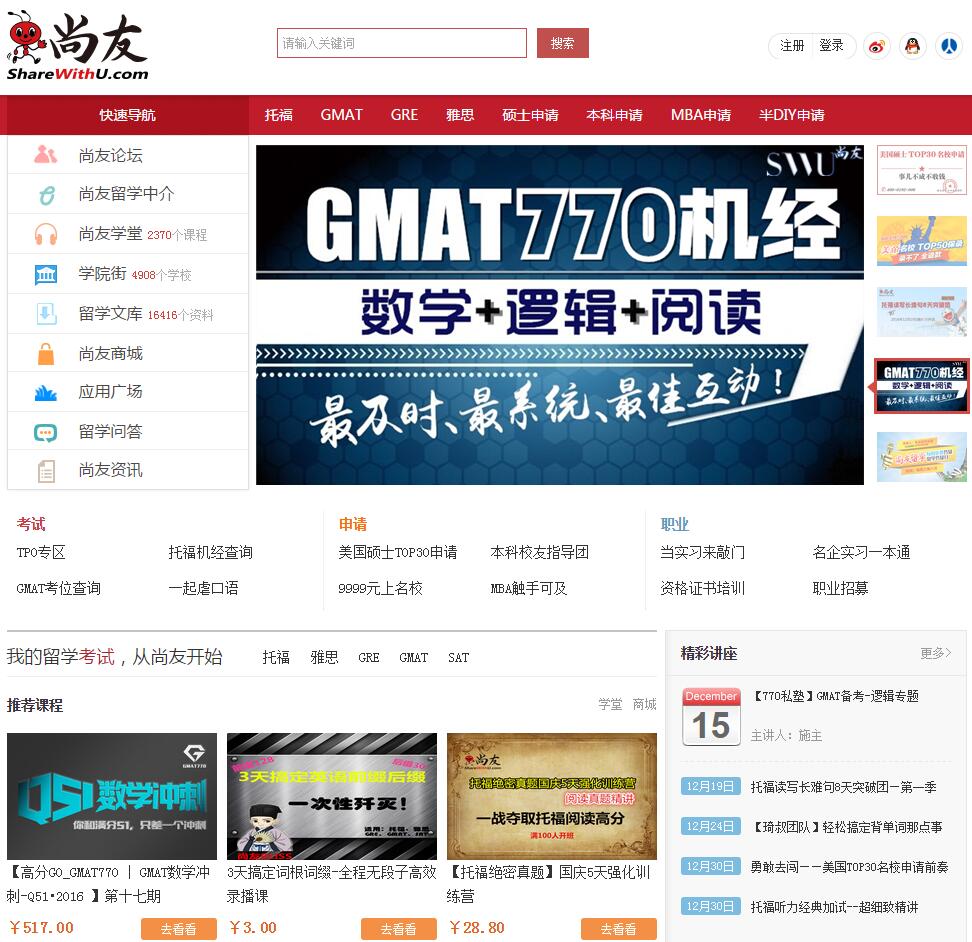Focus the keyword search input field
Screen dimensions: 972x942
pyautogui.click(x=402, y=43)
